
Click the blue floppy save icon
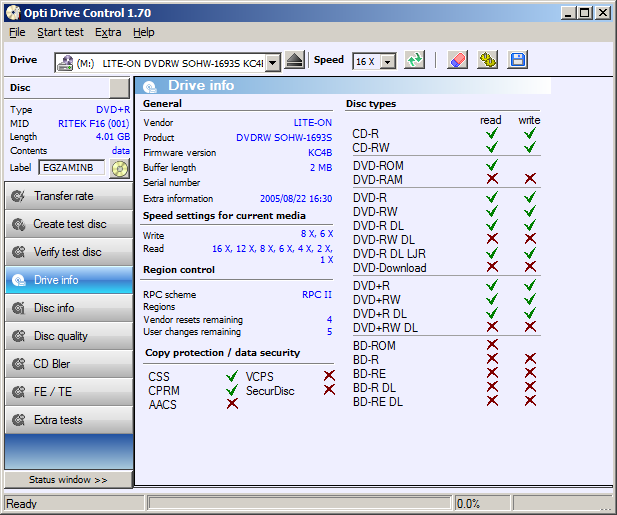coord(517,60)
